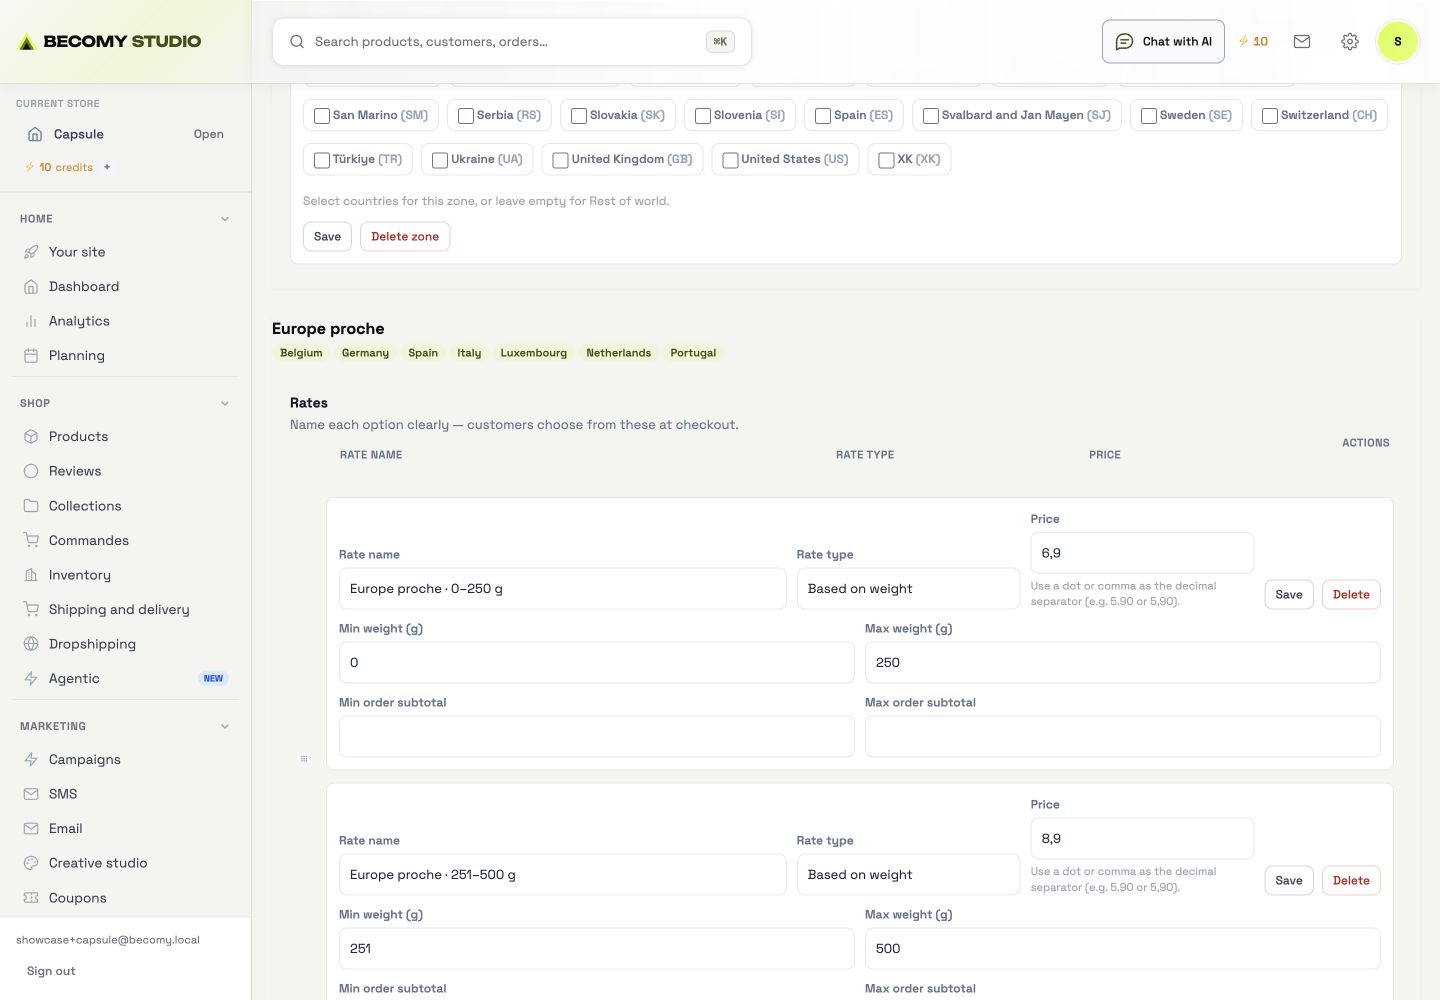Open settings gear in top bar
The height and width of the screenshot is (1000, 1440).
(1350, 42)
